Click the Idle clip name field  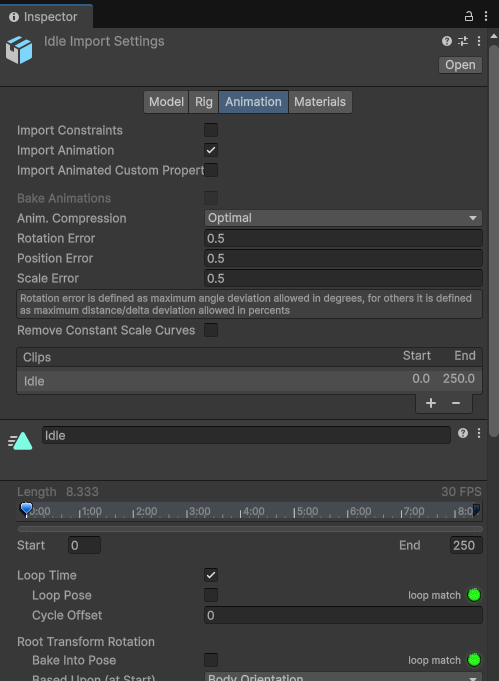(x=246, y=435)
